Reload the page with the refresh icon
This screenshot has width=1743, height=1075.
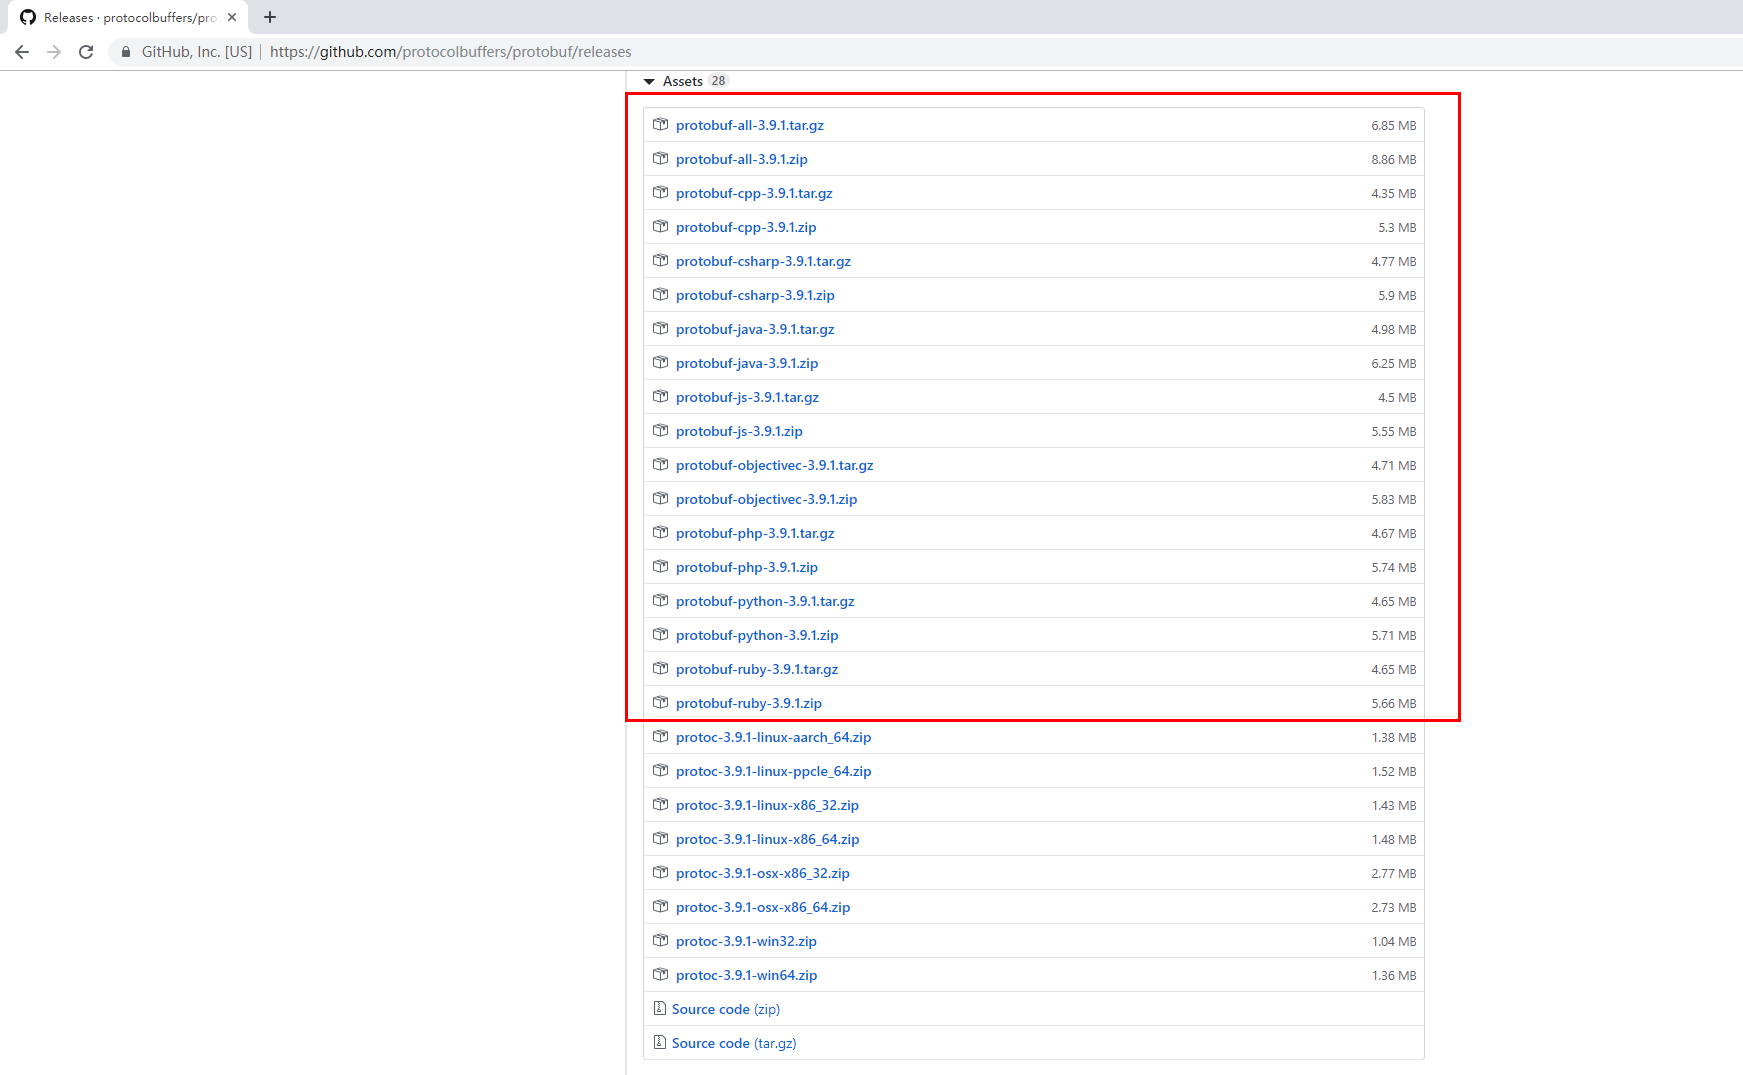86,52
